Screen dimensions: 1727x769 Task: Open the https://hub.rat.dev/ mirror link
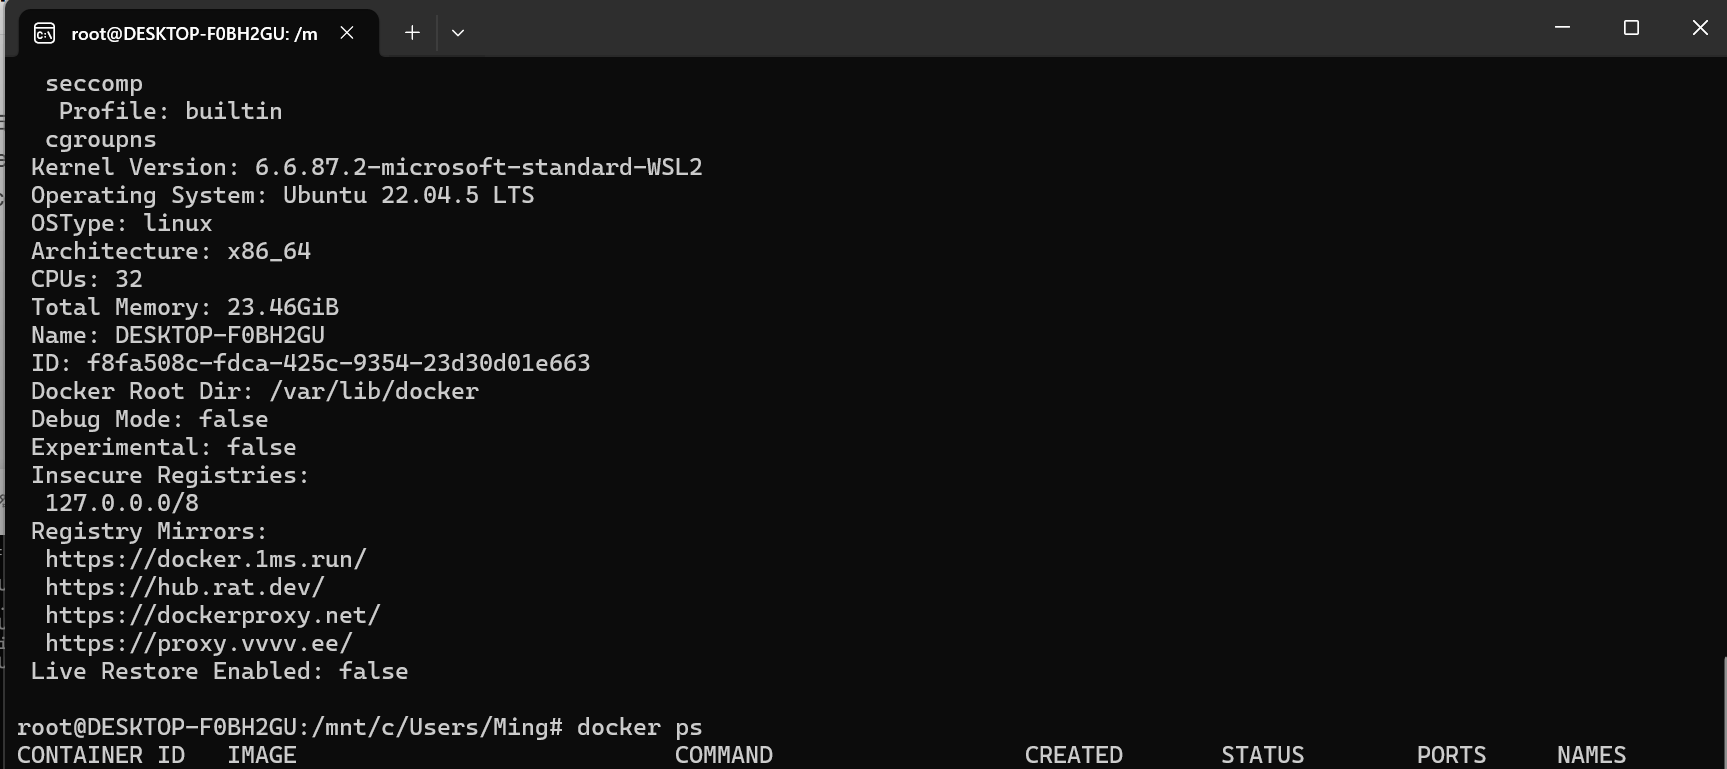point(182,587)
